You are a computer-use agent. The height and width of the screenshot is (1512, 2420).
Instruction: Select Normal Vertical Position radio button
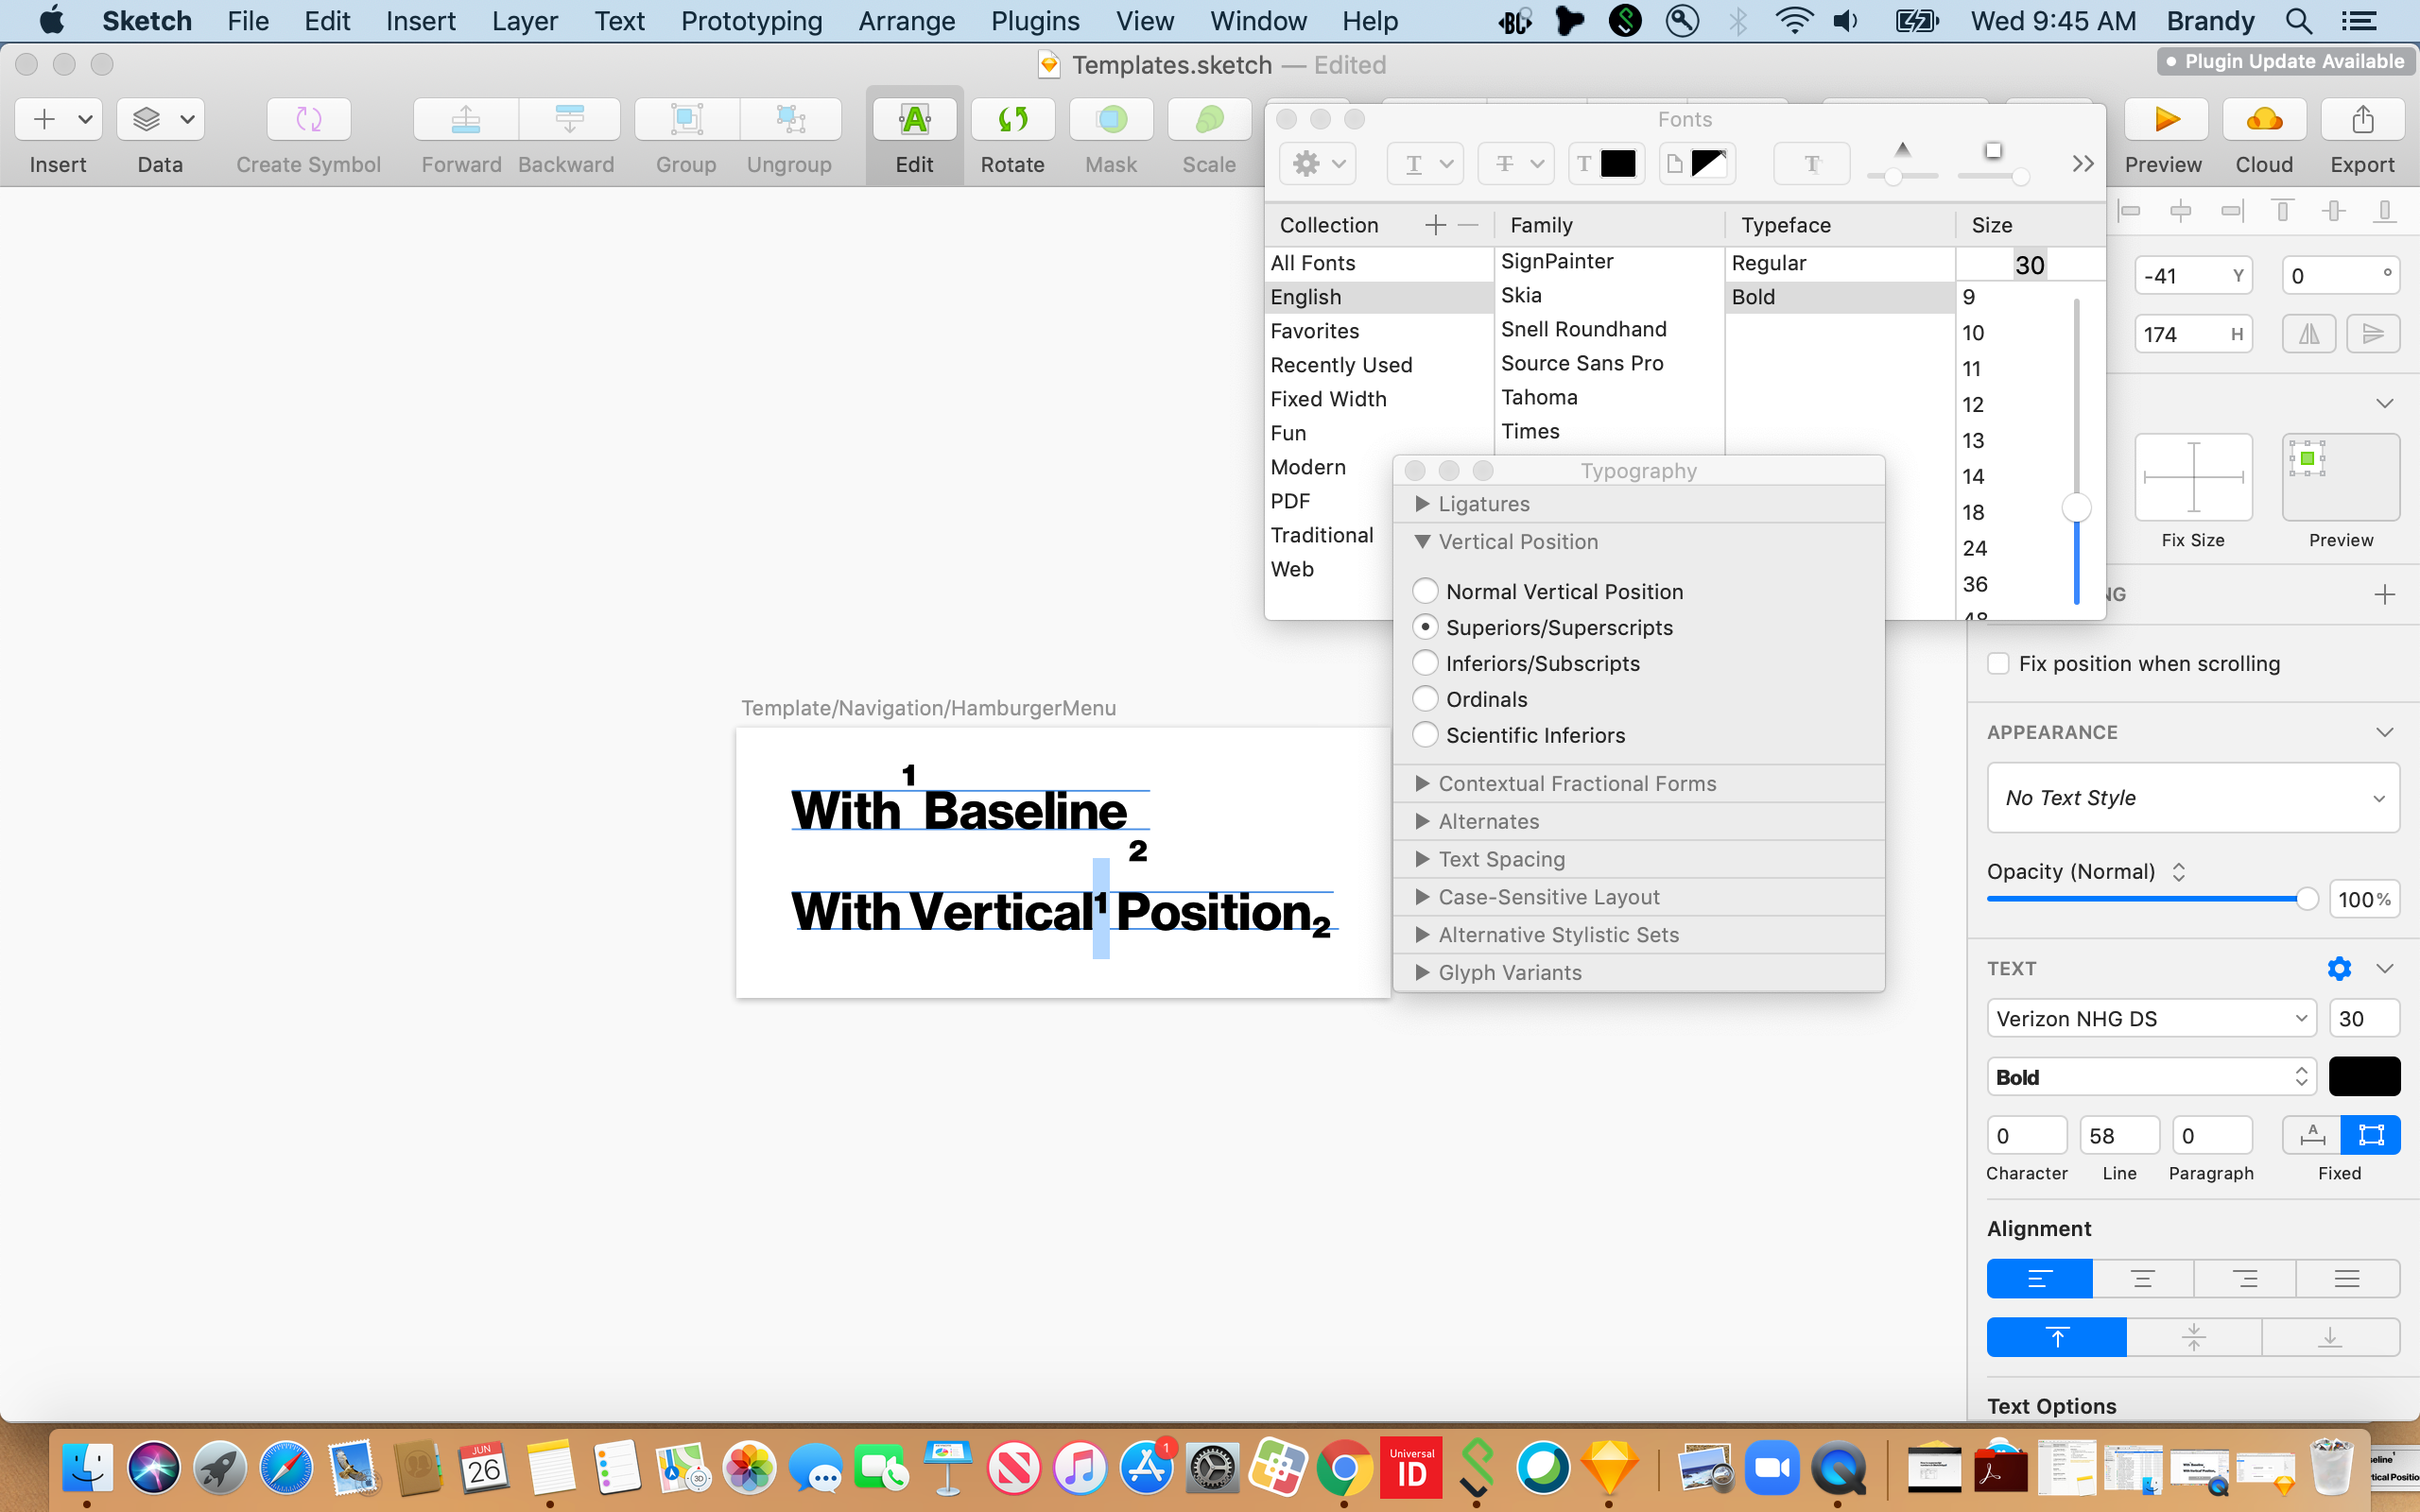coord(1425,591)
